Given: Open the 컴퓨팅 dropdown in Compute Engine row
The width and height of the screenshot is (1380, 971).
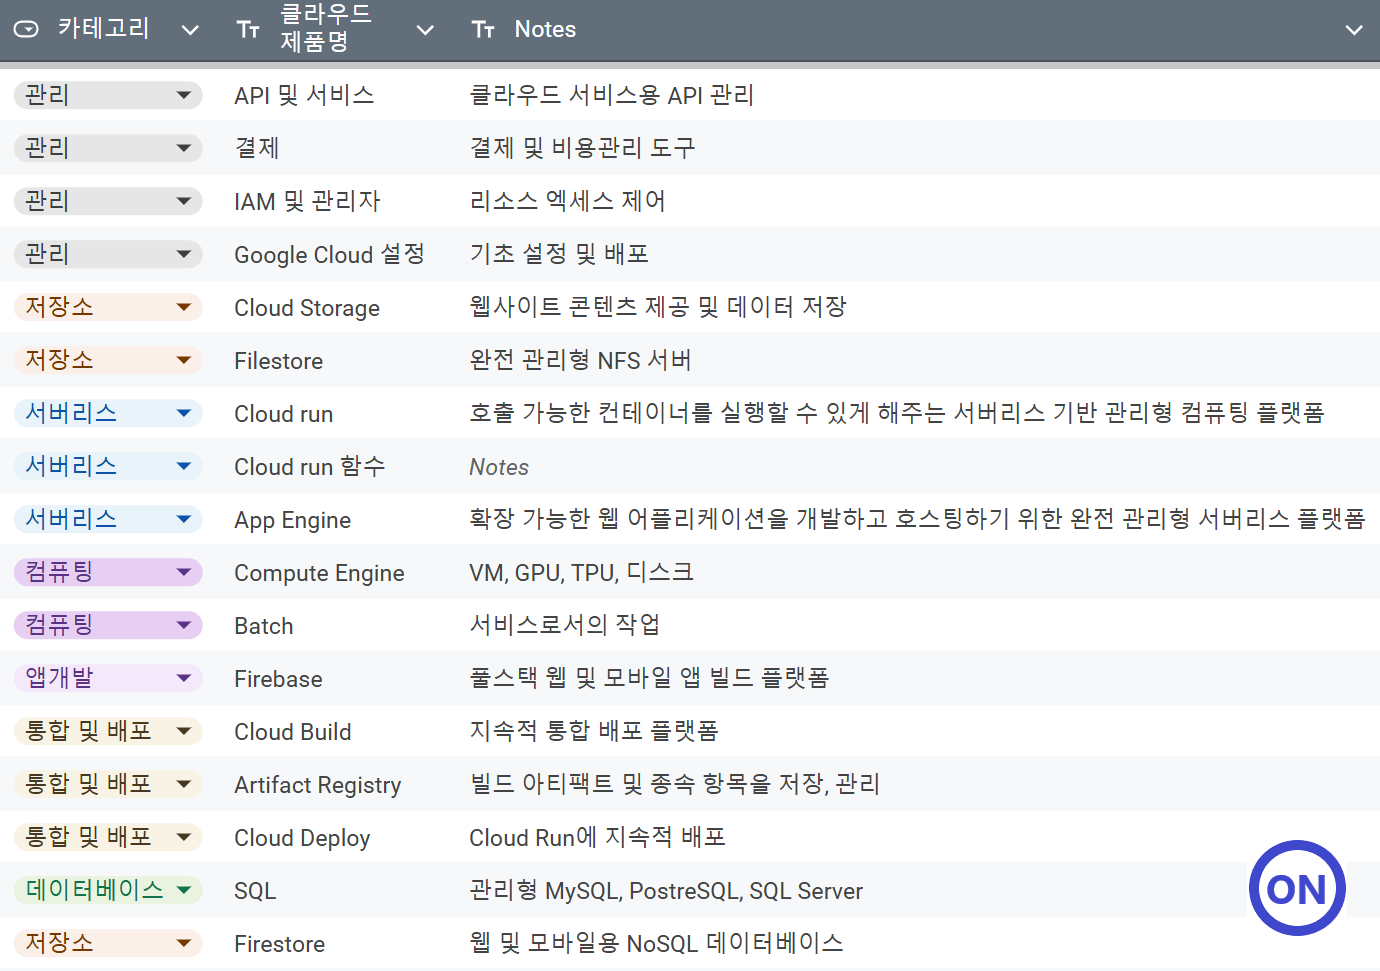Looking at the screenshot, I should (x=108, y=572).
